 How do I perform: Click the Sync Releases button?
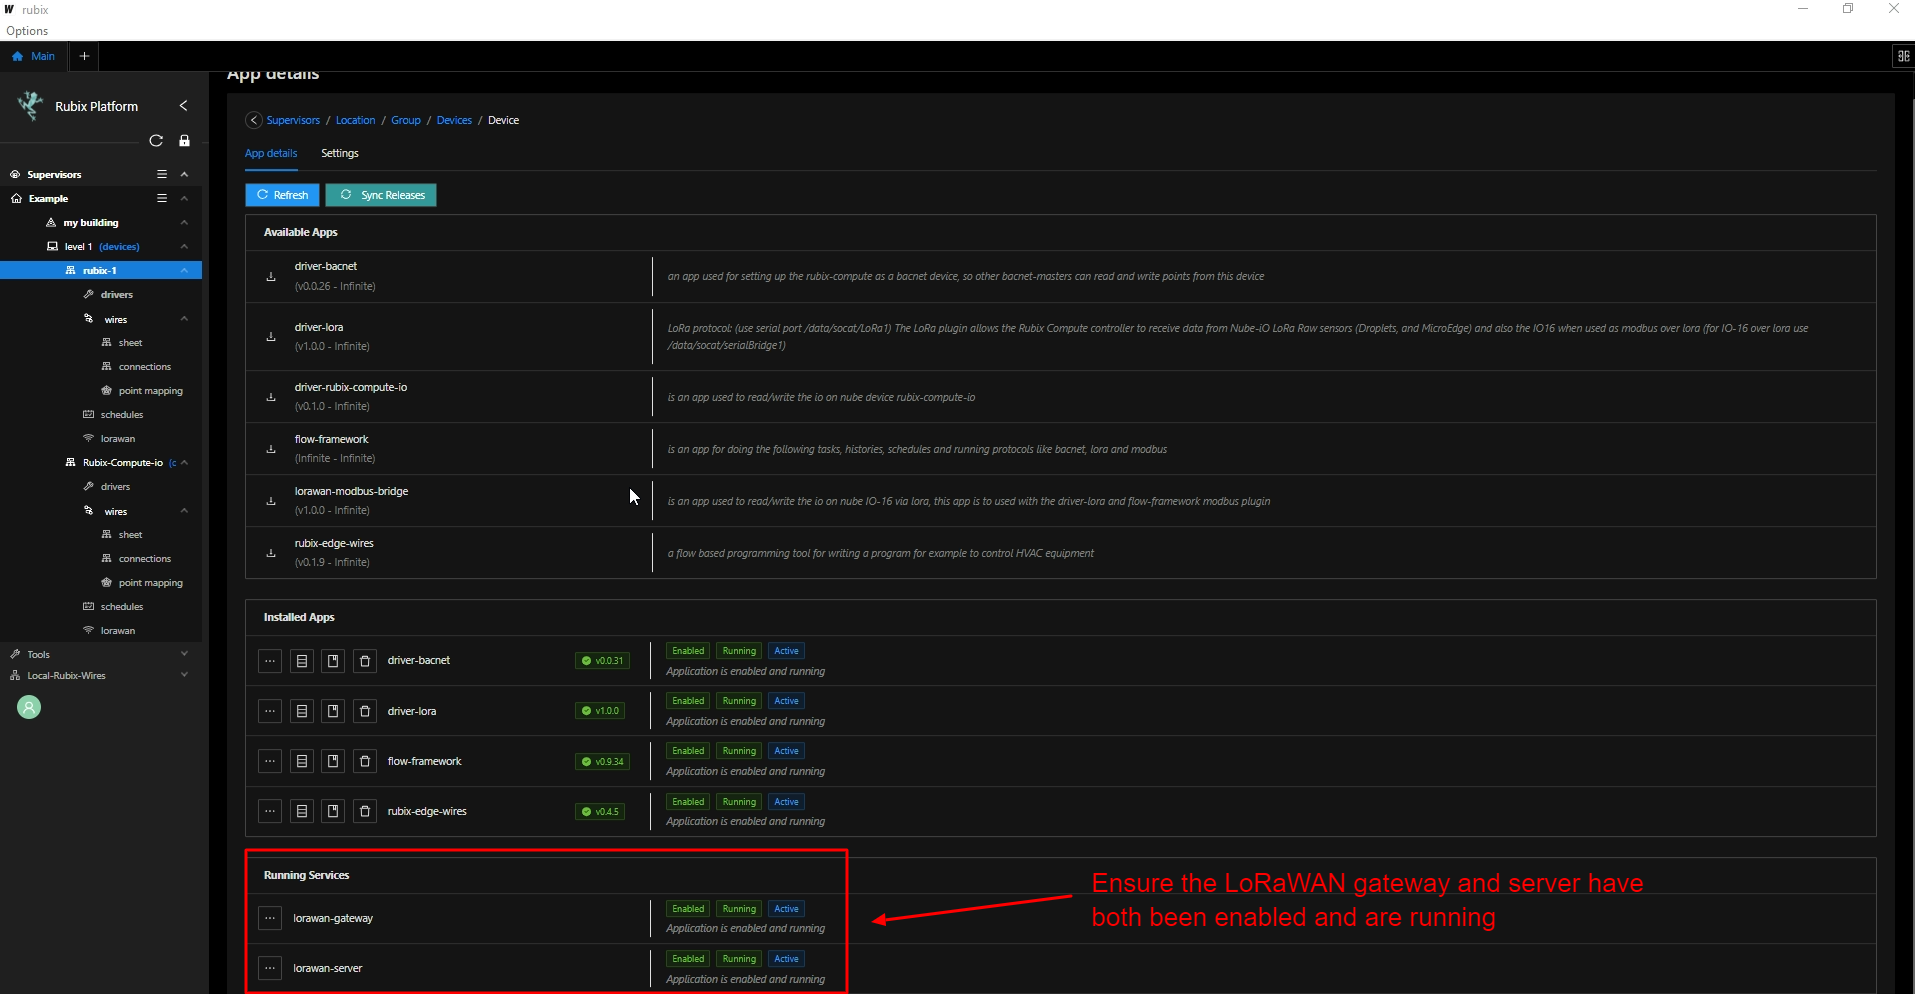(382, 195)
